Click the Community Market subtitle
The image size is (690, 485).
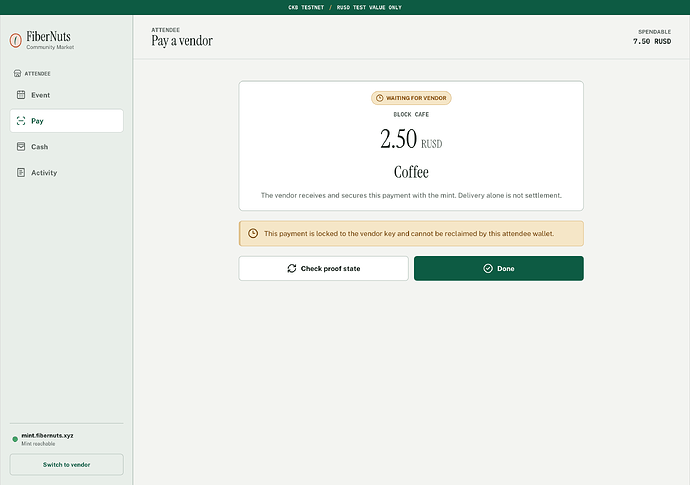coord(50,47)
